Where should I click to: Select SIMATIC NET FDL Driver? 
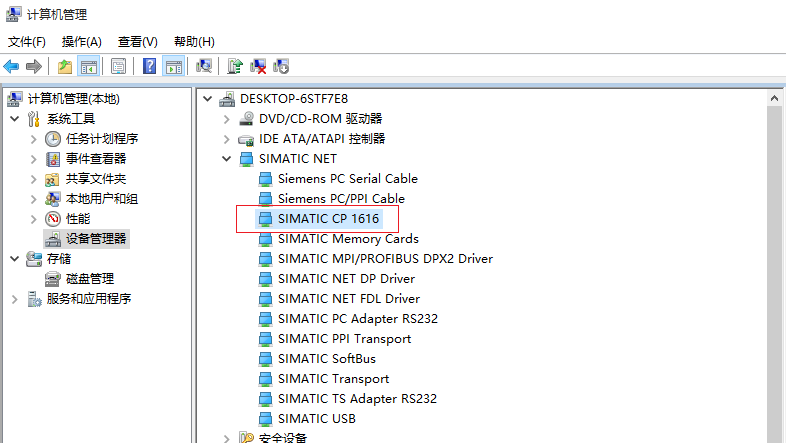pos(349,299)
